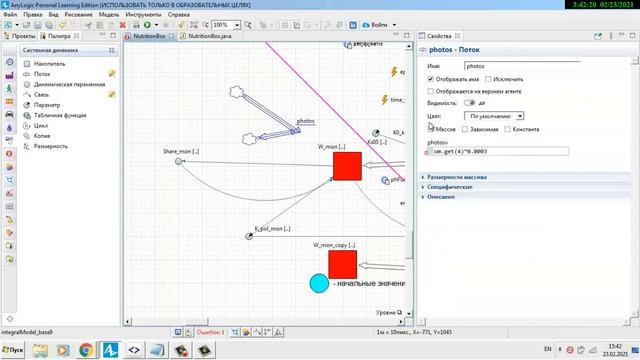Viewport: 640px width, 360px height.
Task: Click the Save toolbar icon
Action: 38,25
